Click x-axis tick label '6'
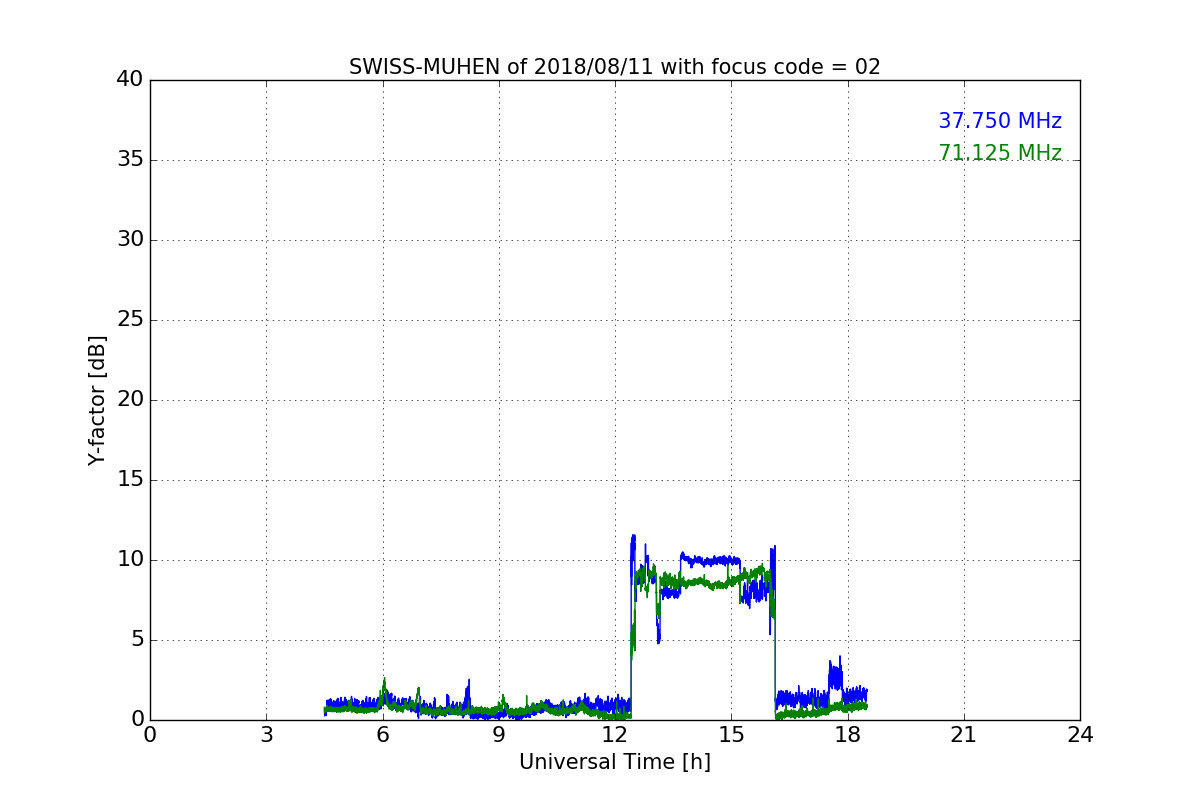 (x=382, y=734)
